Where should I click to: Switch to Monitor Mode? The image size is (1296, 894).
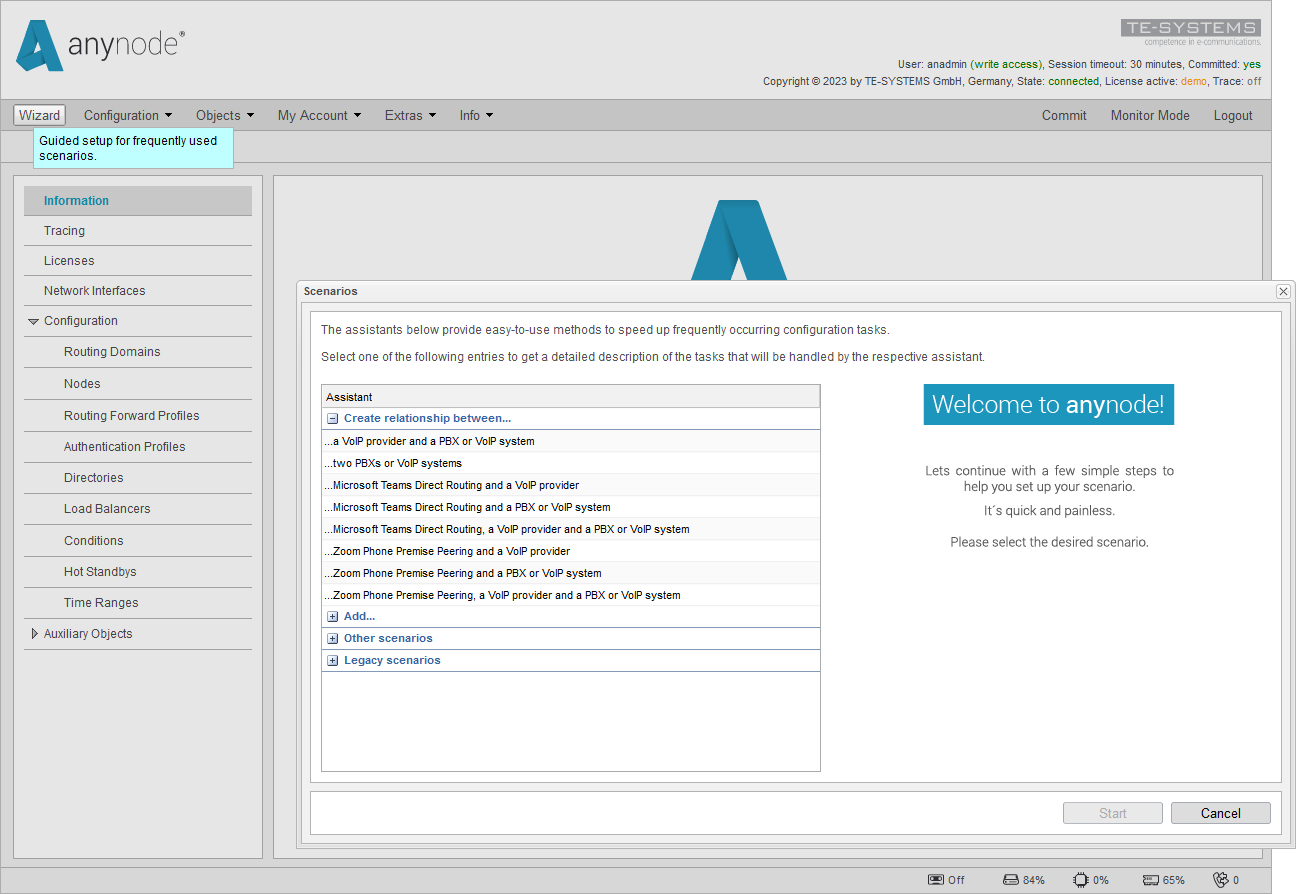[1150, 115]
